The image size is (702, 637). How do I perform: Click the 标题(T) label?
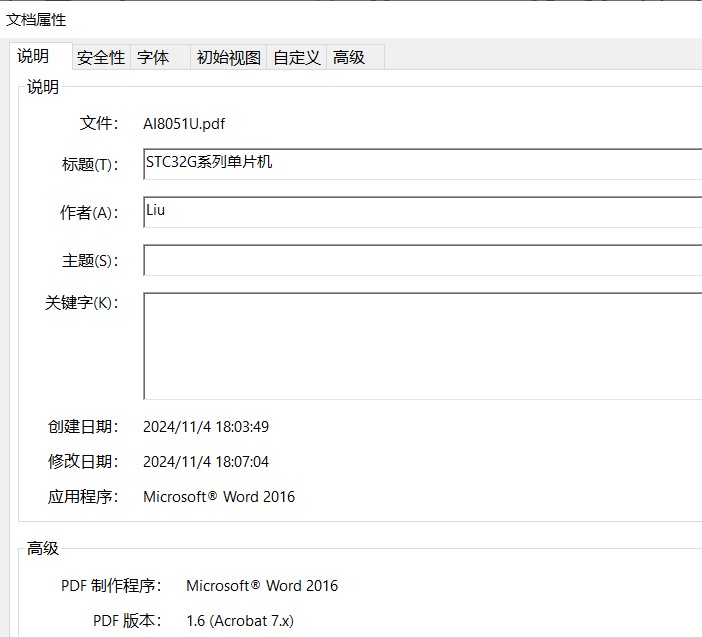coord(90,164)
